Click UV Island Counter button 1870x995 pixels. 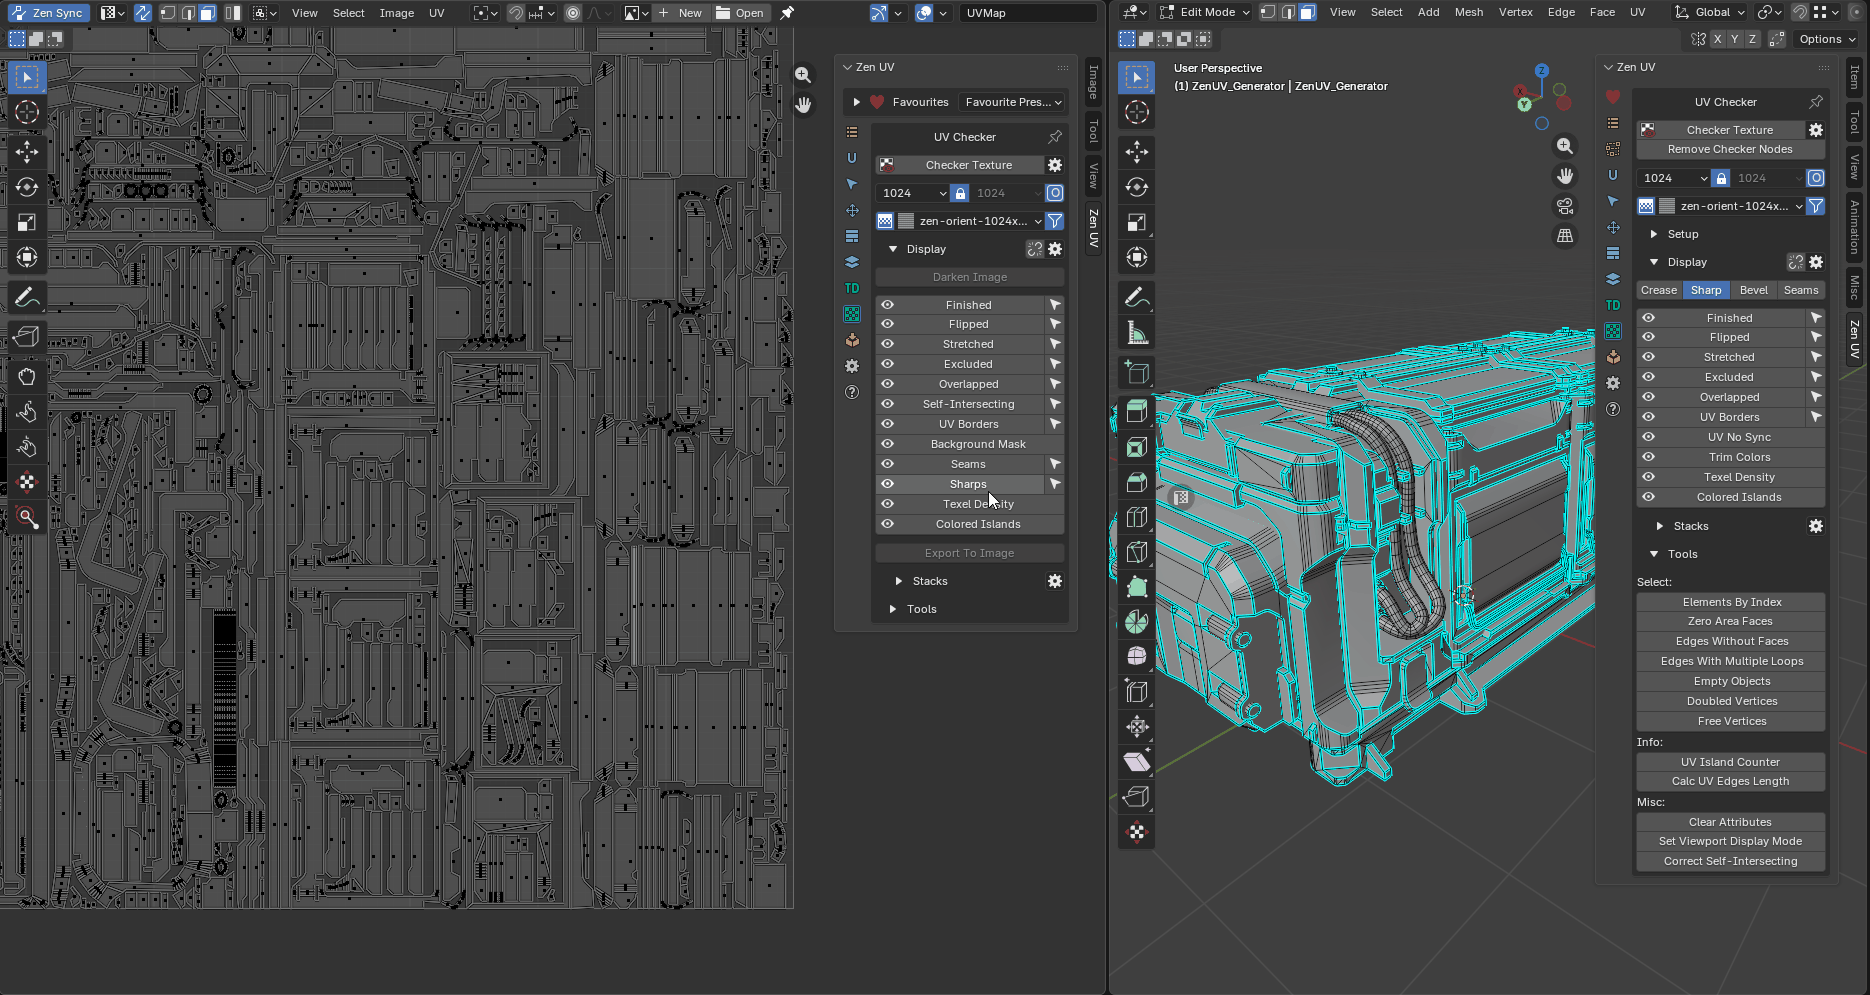tap(1729, 762)
